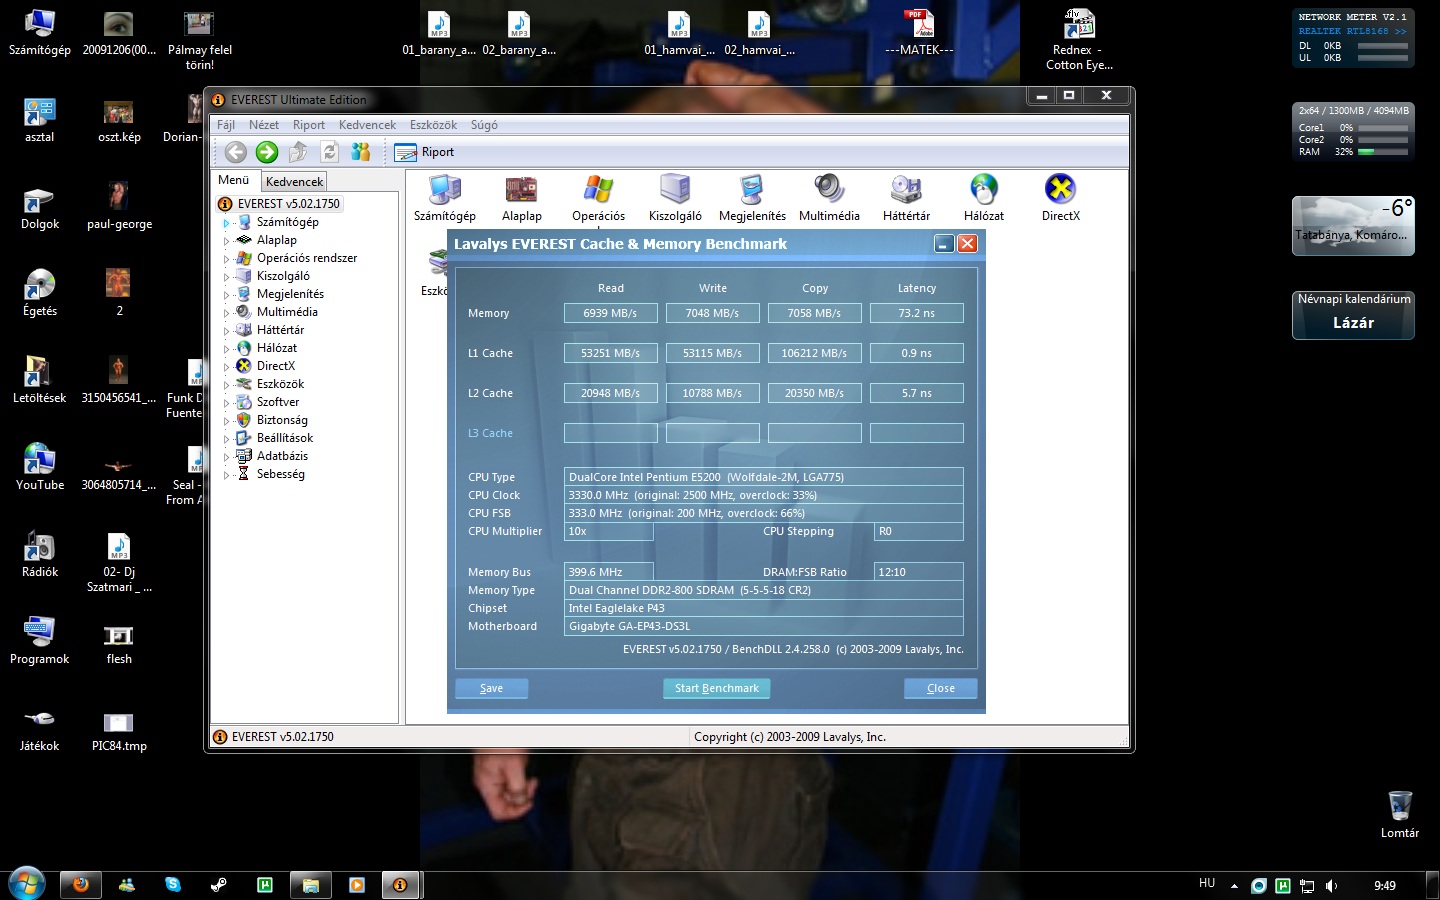The width and height of the screenshot is (1440, 900).
Task: Click the Motherboard Gigabyte GA-EP43-DS3L field
Action: (764, 626)
